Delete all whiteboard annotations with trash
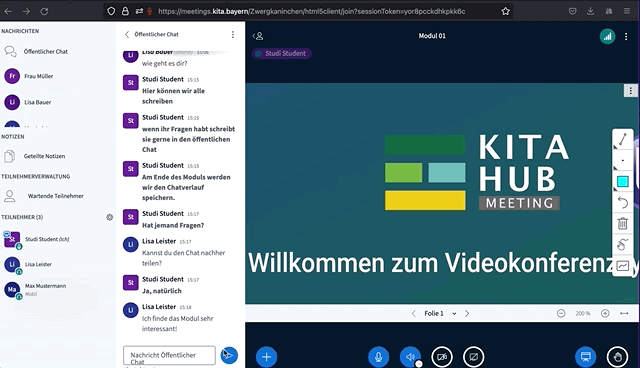Image resolution: width=640 pixels, height=368 pixels. click(x=622, y=224)
